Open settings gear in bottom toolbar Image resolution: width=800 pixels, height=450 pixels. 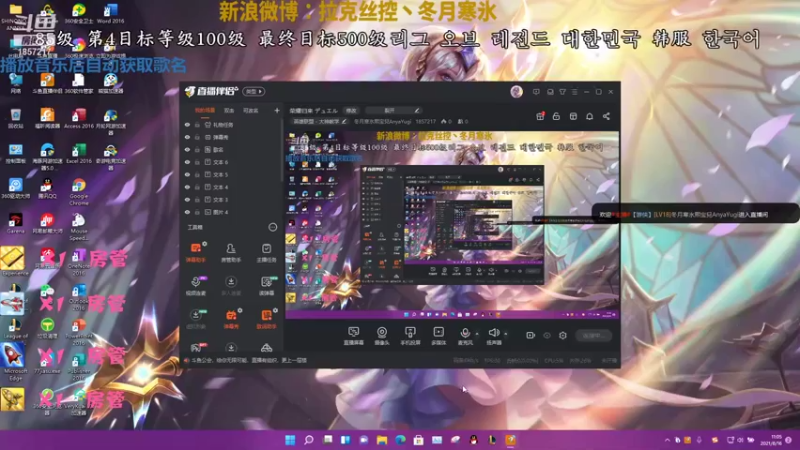(563, 335)
